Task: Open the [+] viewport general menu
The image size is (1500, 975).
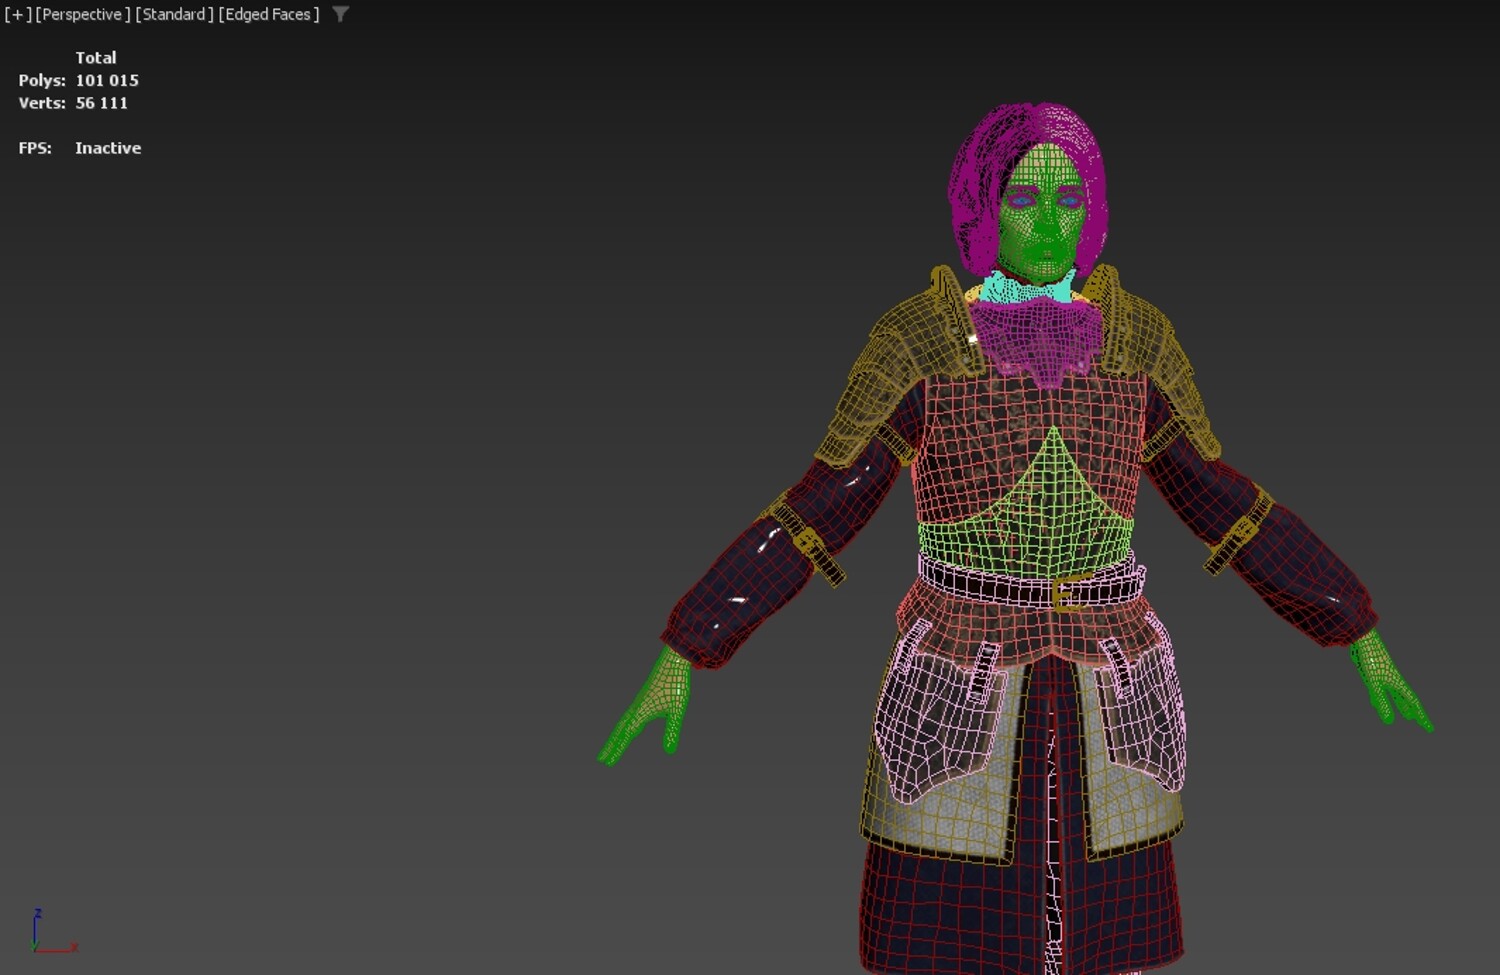Action: pyautogui.click(x=17, y=14)
